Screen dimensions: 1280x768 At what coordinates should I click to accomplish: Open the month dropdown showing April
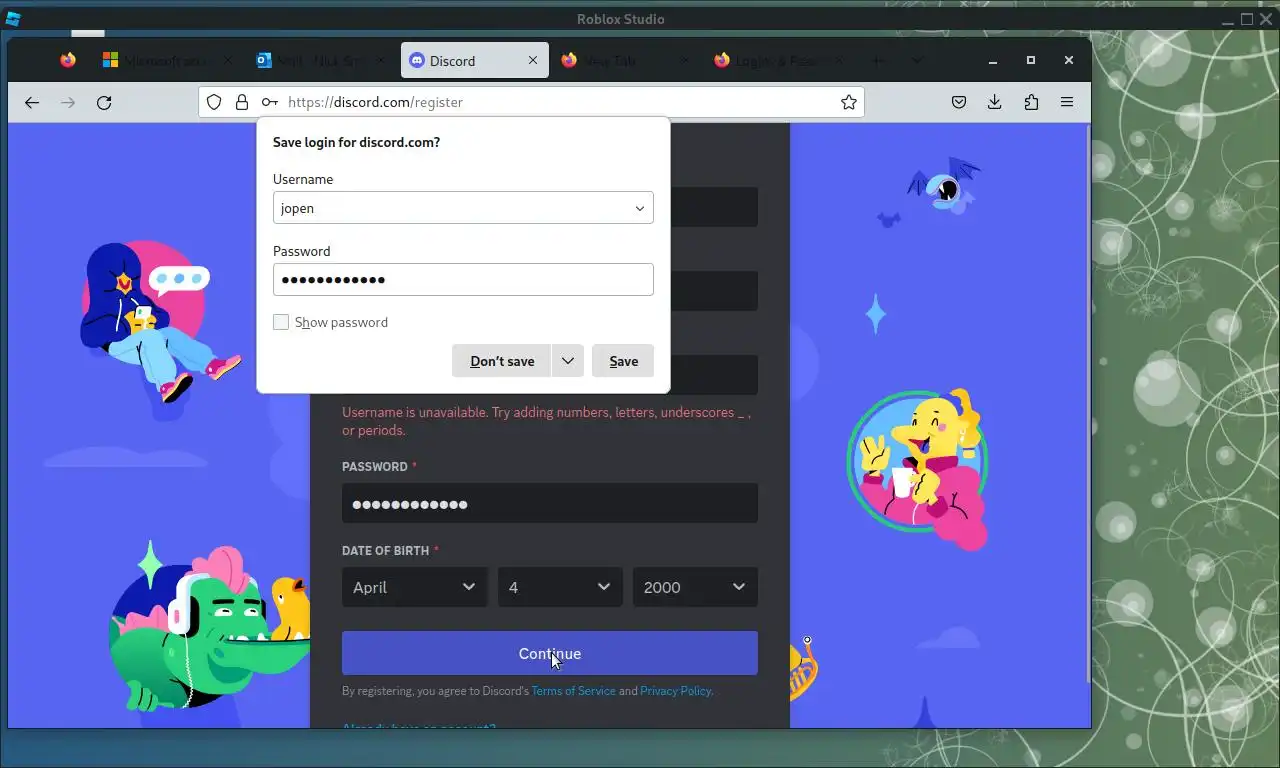414,587
